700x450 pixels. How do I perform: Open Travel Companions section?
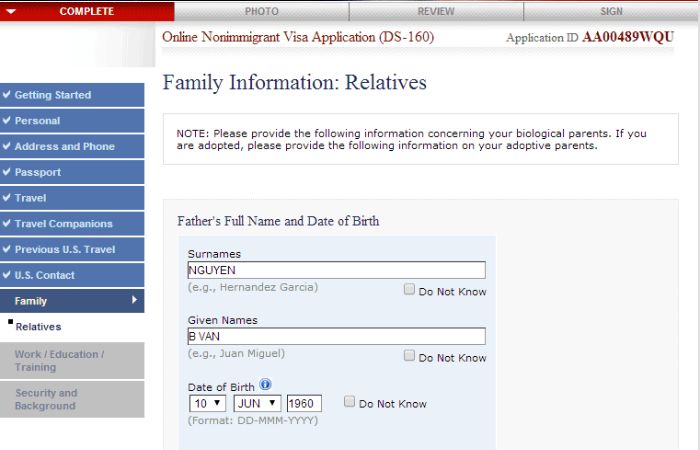point(72,224)
